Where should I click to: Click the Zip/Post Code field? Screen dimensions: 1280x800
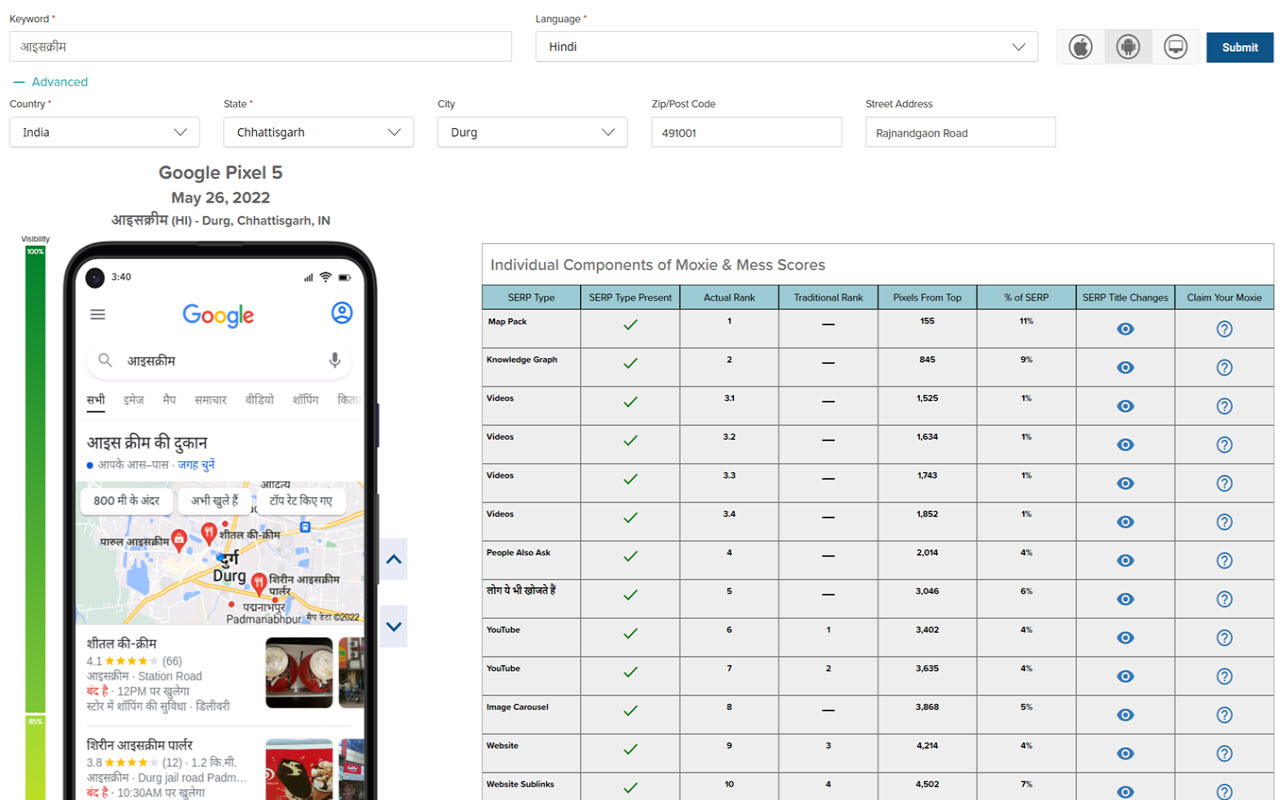747,132
